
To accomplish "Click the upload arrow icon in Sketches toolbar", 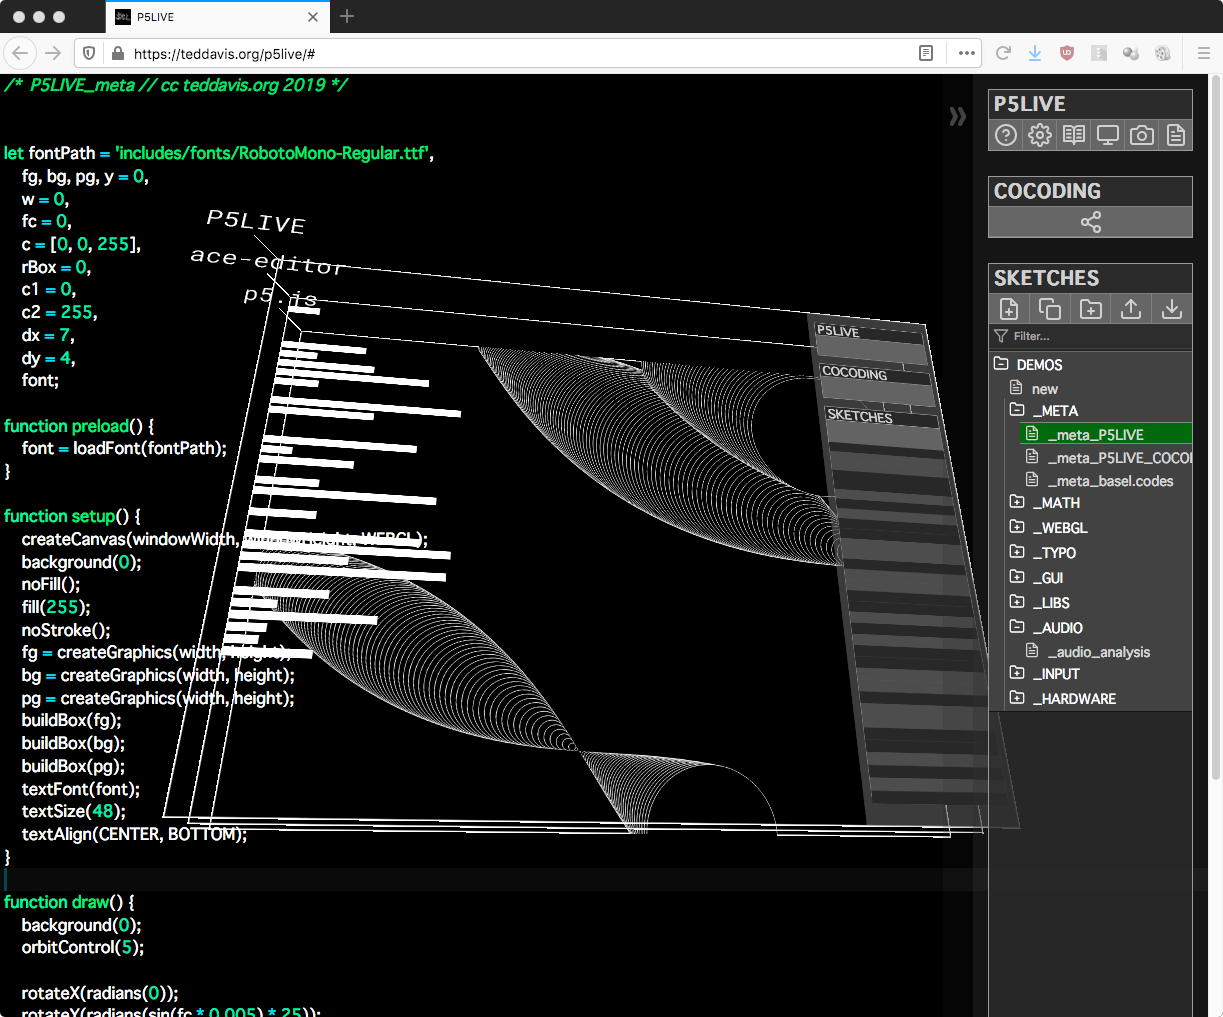I will 1131,309.
